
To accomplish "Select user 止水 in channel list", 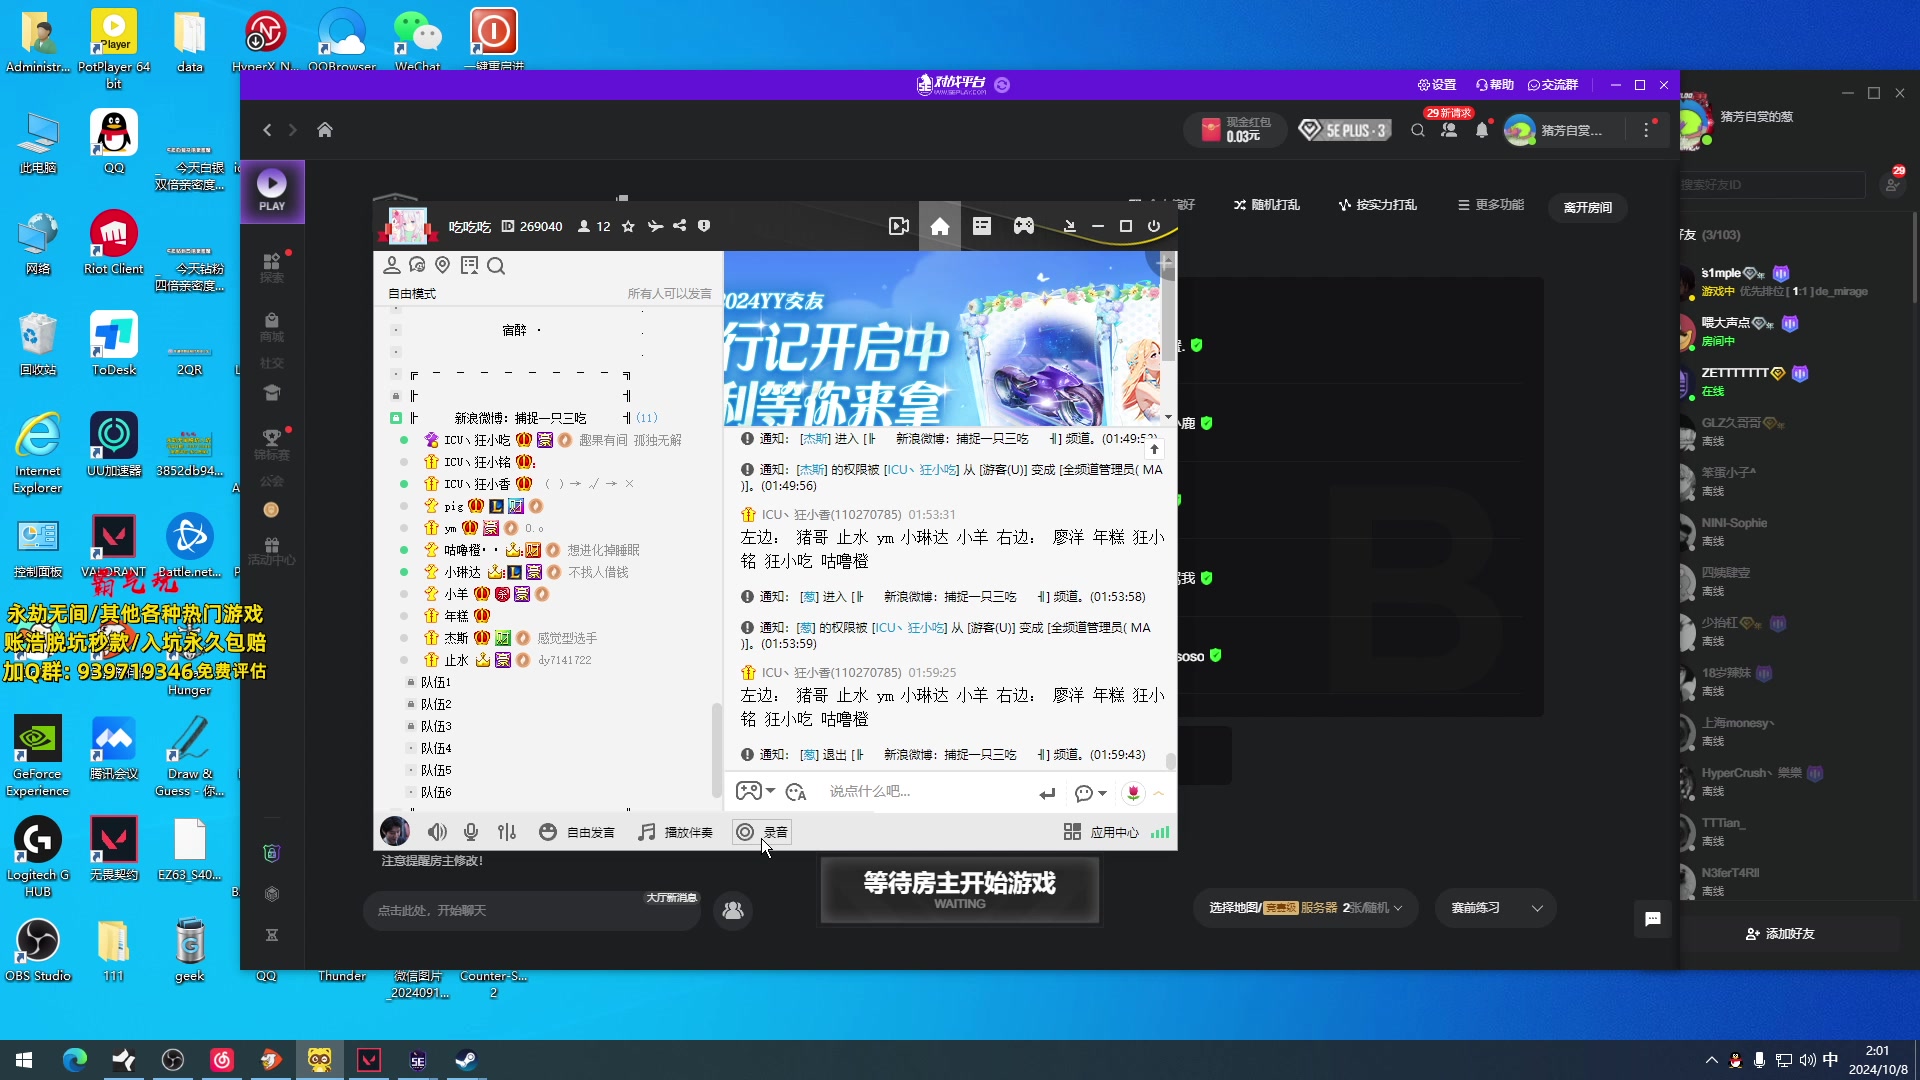I will 456,660.
